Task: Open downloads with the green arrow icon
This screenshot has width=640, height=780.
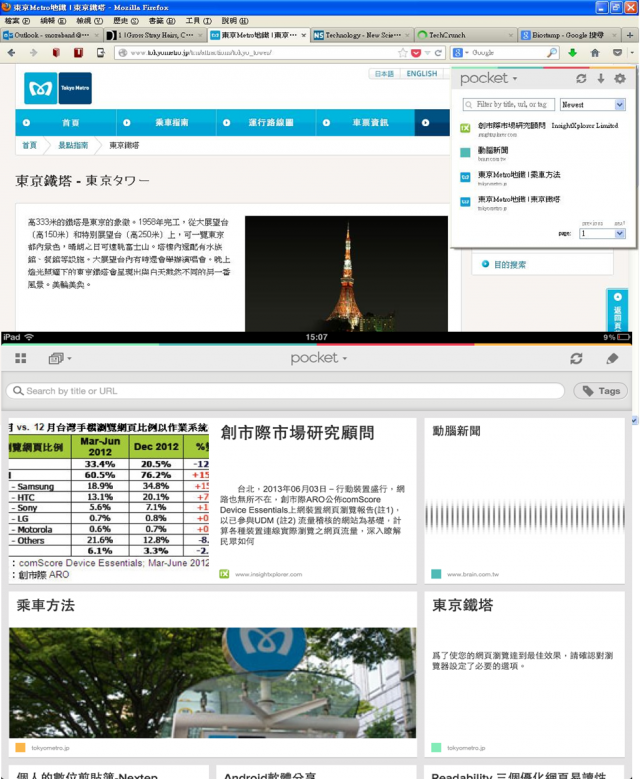Action: pyautogui.click(x=573, y=53)
